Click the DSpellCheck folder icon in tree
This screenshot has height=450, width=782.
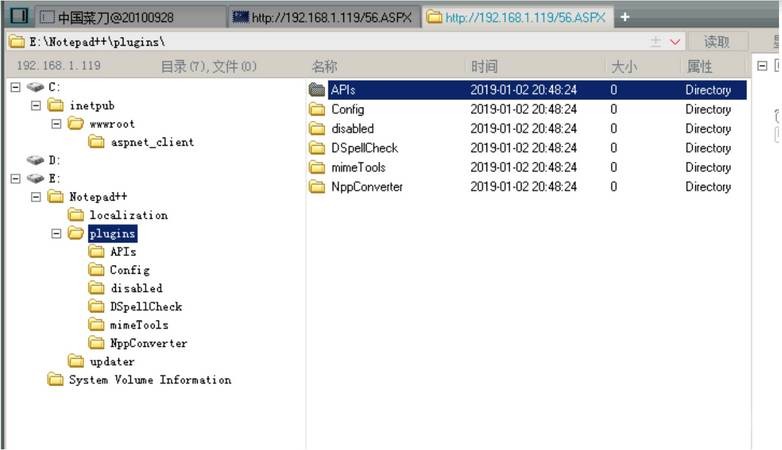96,307
